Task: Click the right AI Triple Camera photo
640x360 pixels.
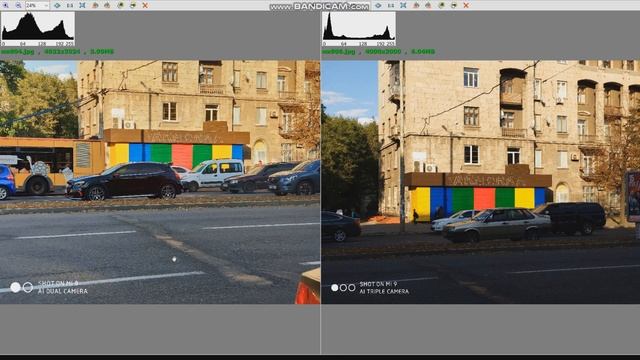Action: pos(481,182)
